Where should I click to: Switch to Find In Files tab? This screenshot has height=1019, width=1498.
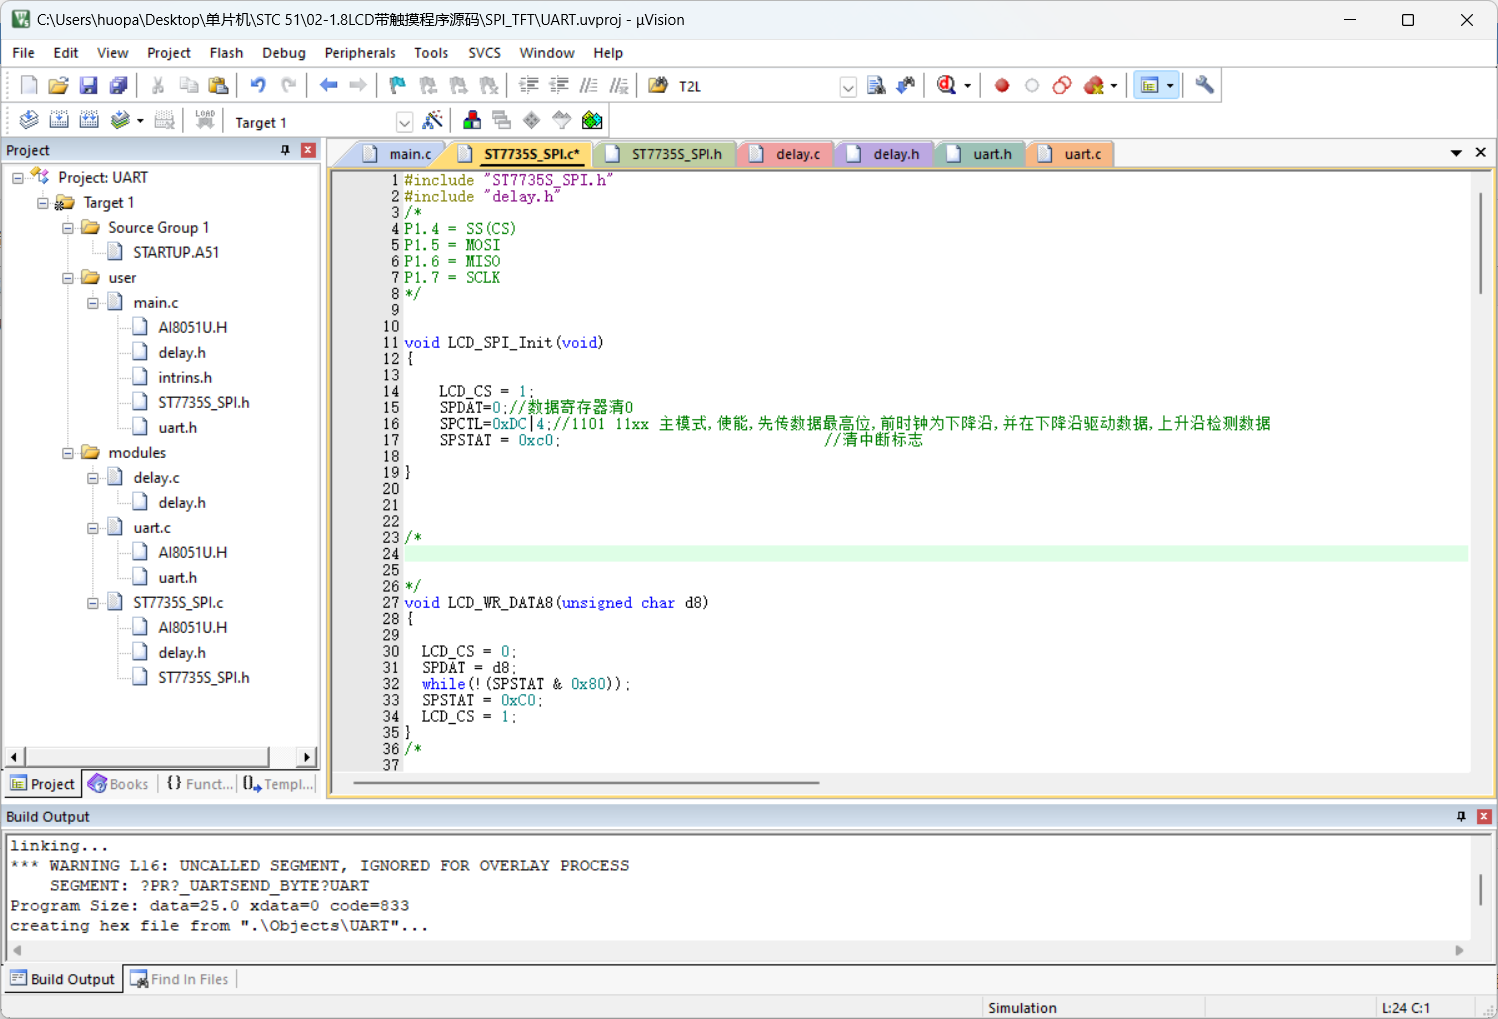coord(180,979)
